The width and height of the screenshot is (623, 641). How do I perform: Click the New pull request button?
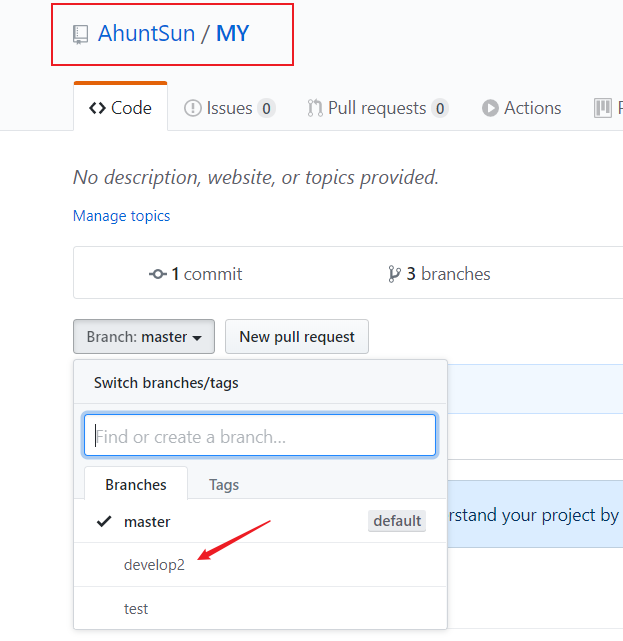[x=297, y=336]
